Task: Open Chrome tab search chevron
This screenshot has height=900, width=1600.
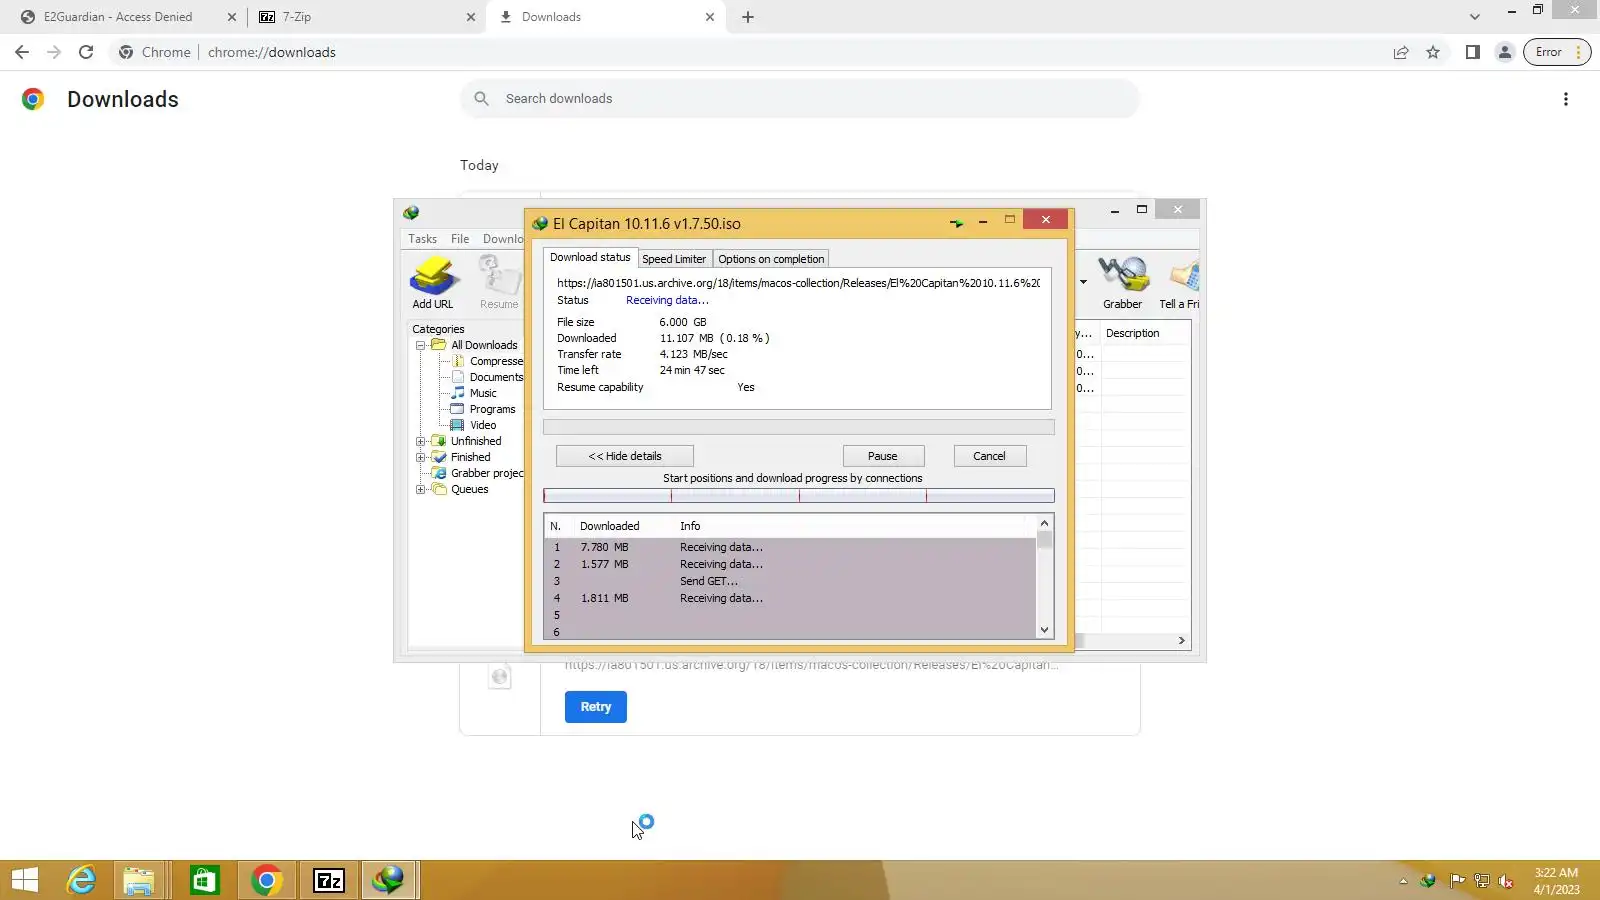Action: [x=1474, y=17]
